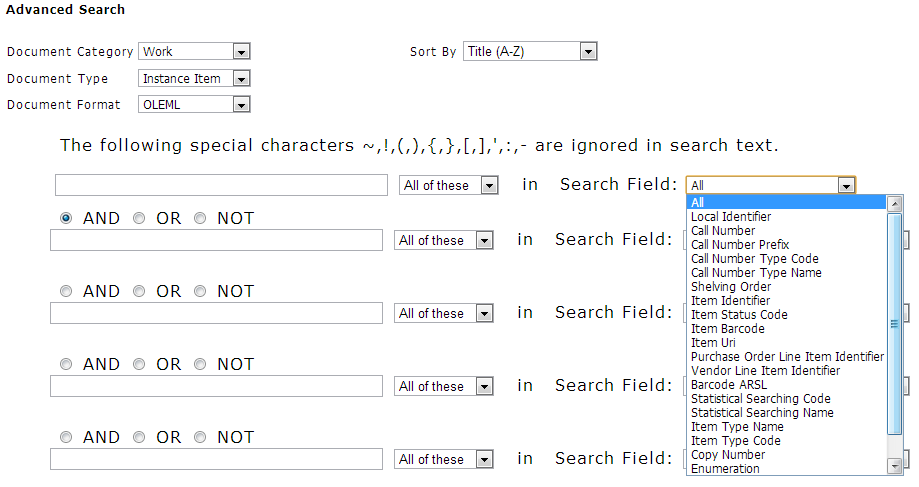Choose Call Number from the list
This screenshot has height=487, width=919.
click(723, 231)
